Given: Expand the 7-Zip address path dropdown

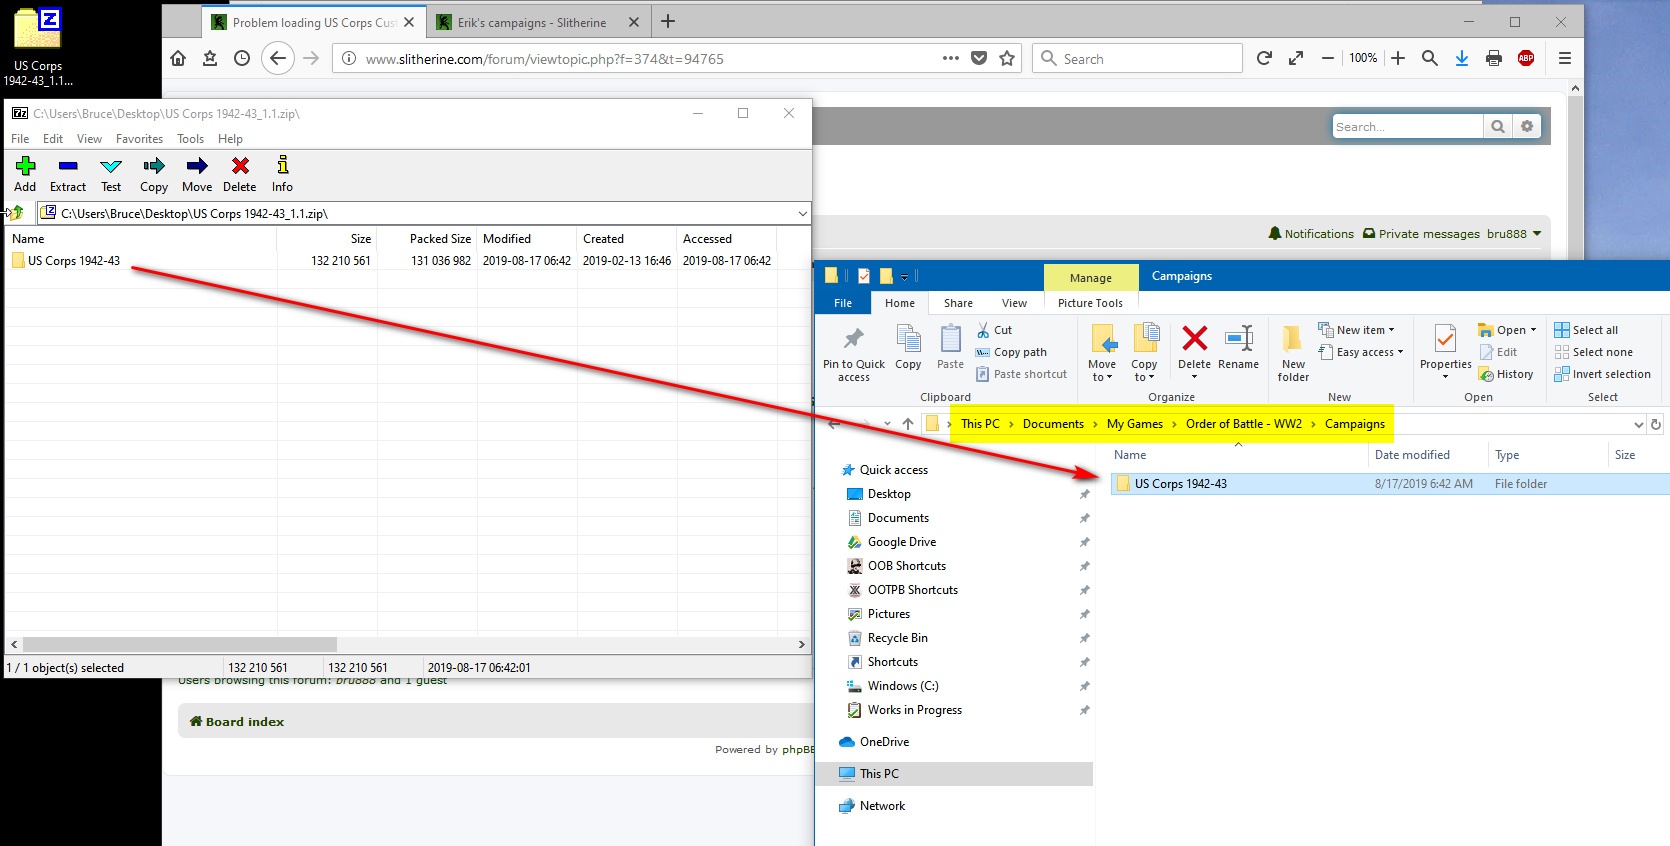Looking at the screenshot, I should (802, 213).
